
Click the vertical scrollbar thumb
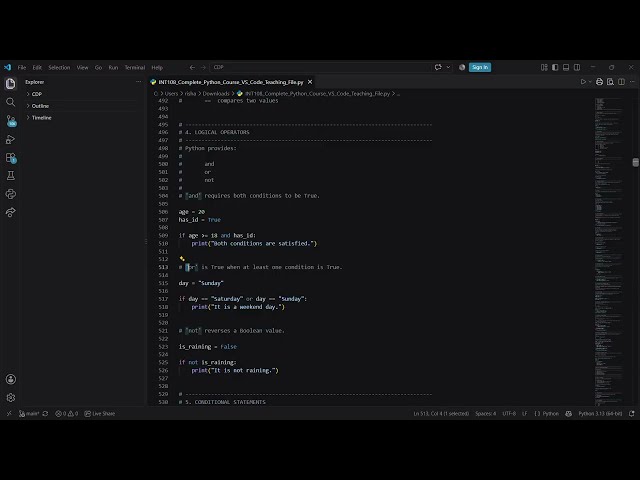[x=636, y=162]
